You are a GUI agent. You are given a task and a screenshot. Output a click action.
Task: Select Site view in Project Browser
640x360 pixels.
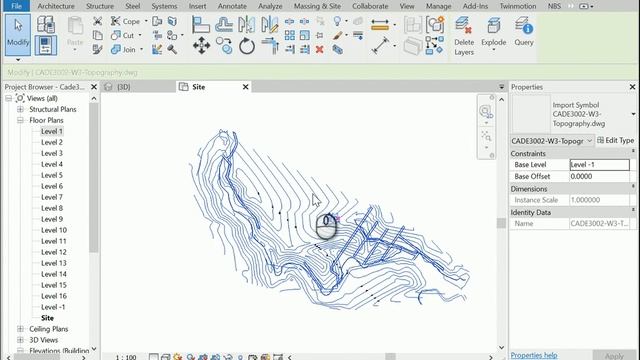click(47, 318)
